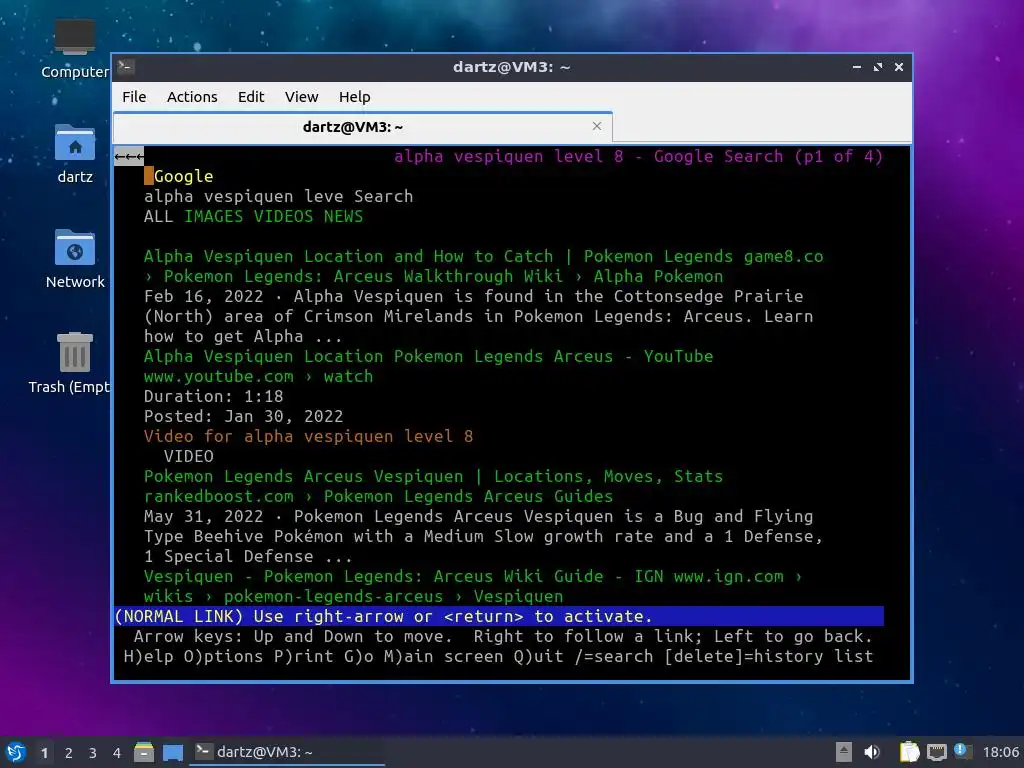Close the dartz@VM3 terminal tab
1024x768 pixels.
[596, 126]
